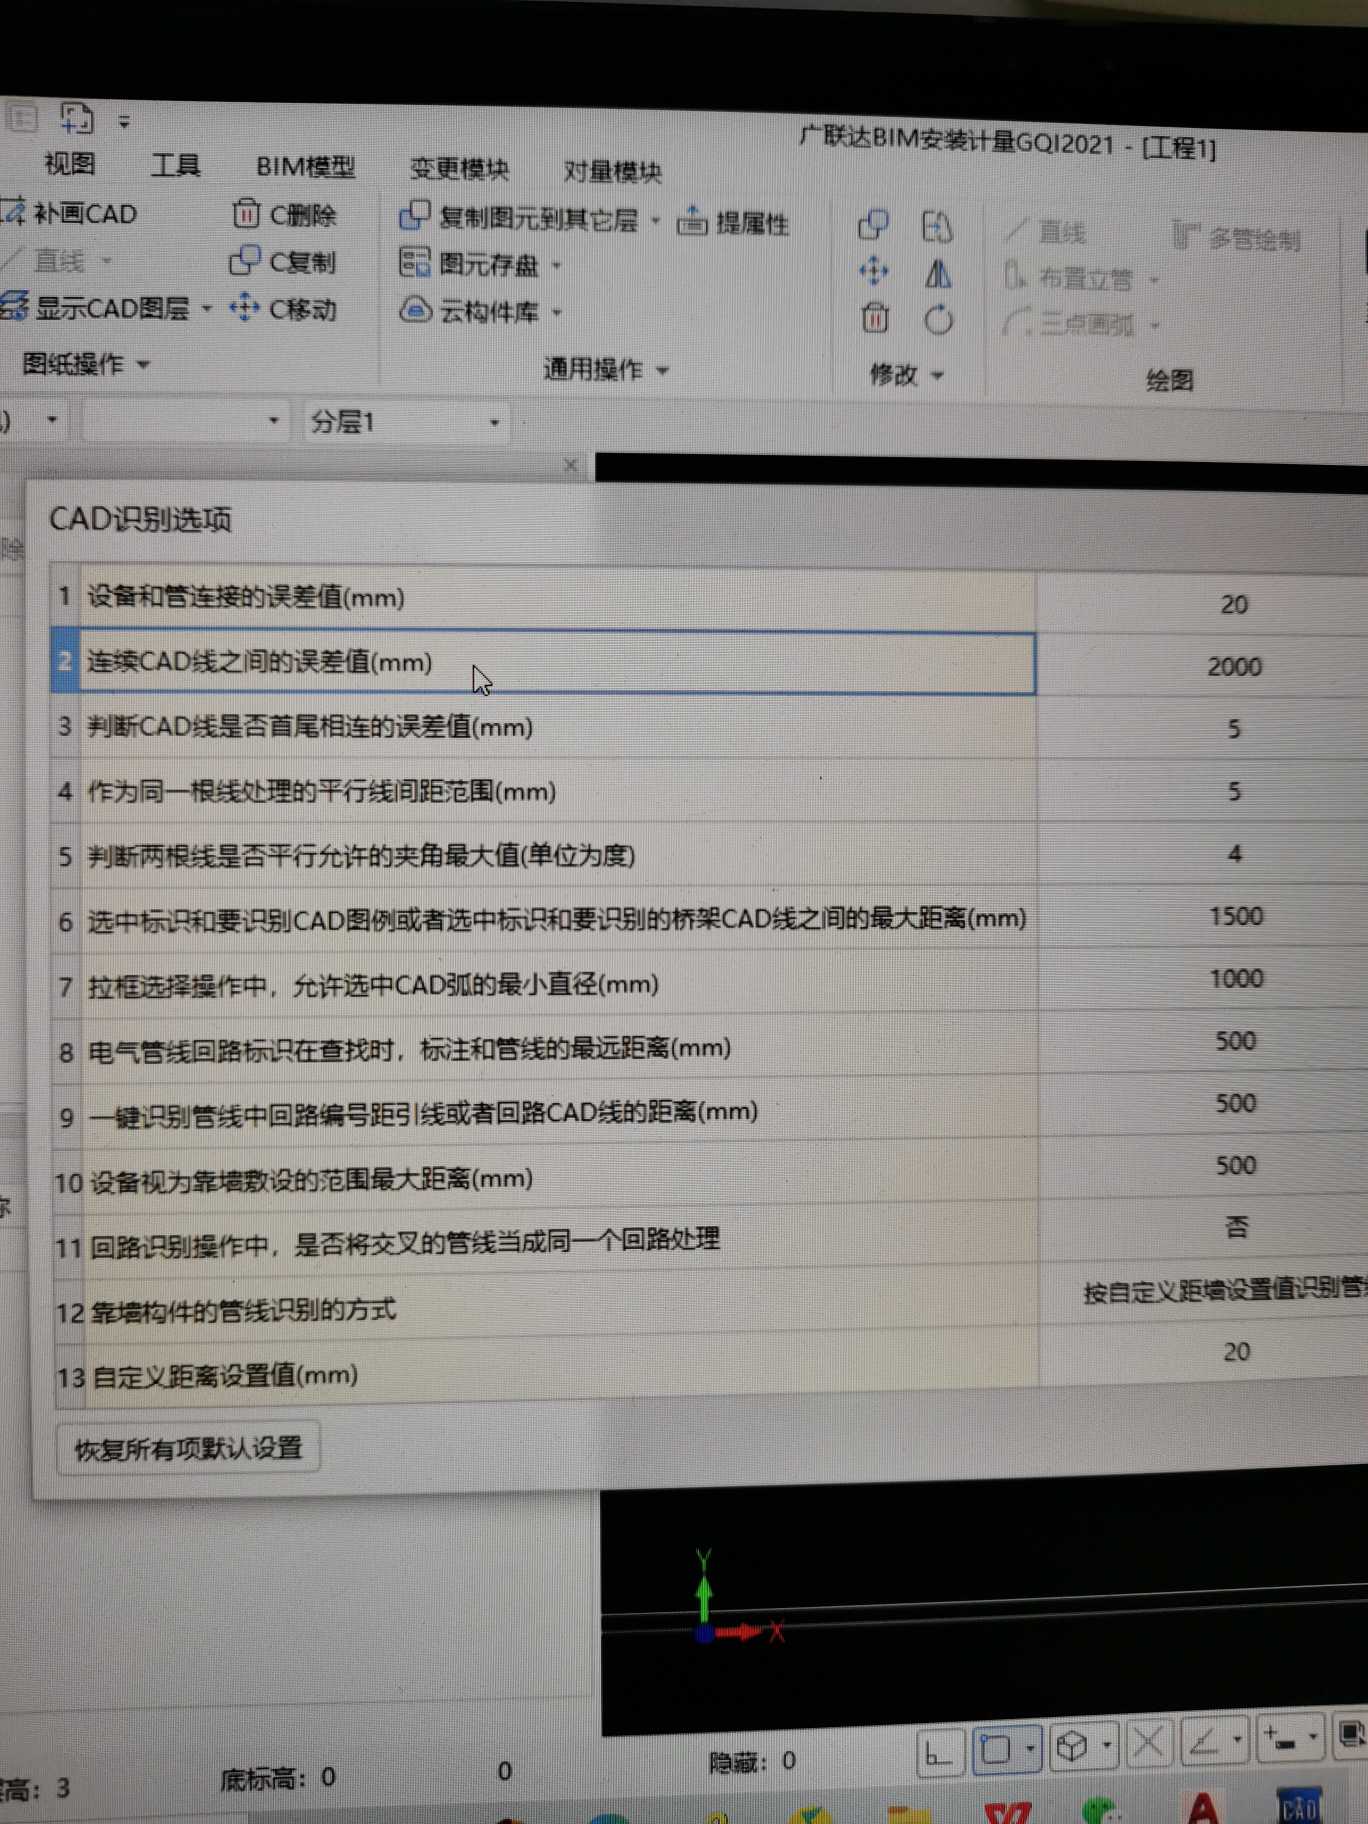Open the blue CAD taskbar icon
Image resolution: width=1368 pixels, height=1824 pixels.
tap(1299, 1805)
